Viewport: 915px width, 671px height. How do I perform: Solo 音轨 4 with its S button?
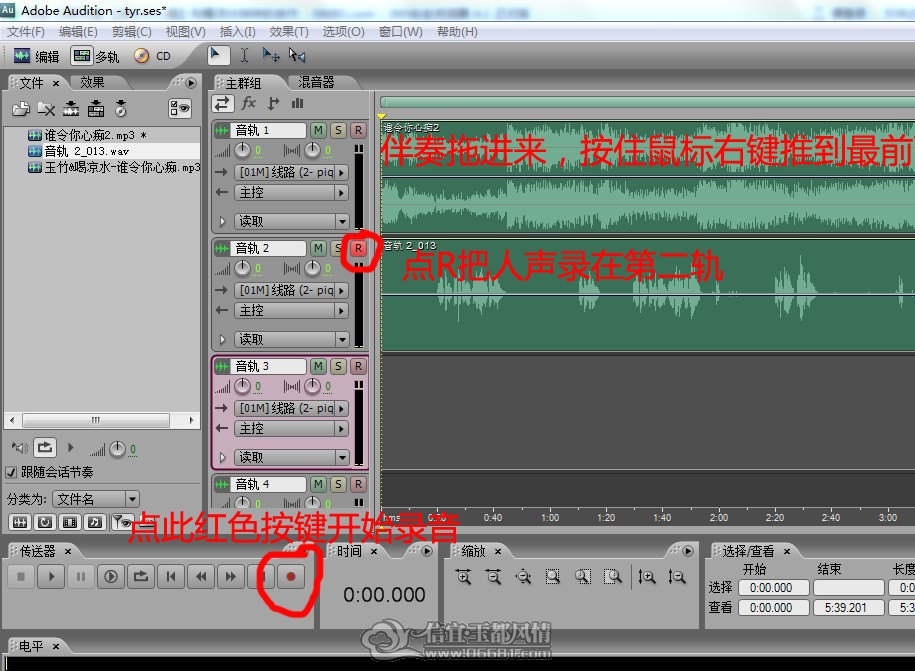pyautogui.click(x=338, y=484)
